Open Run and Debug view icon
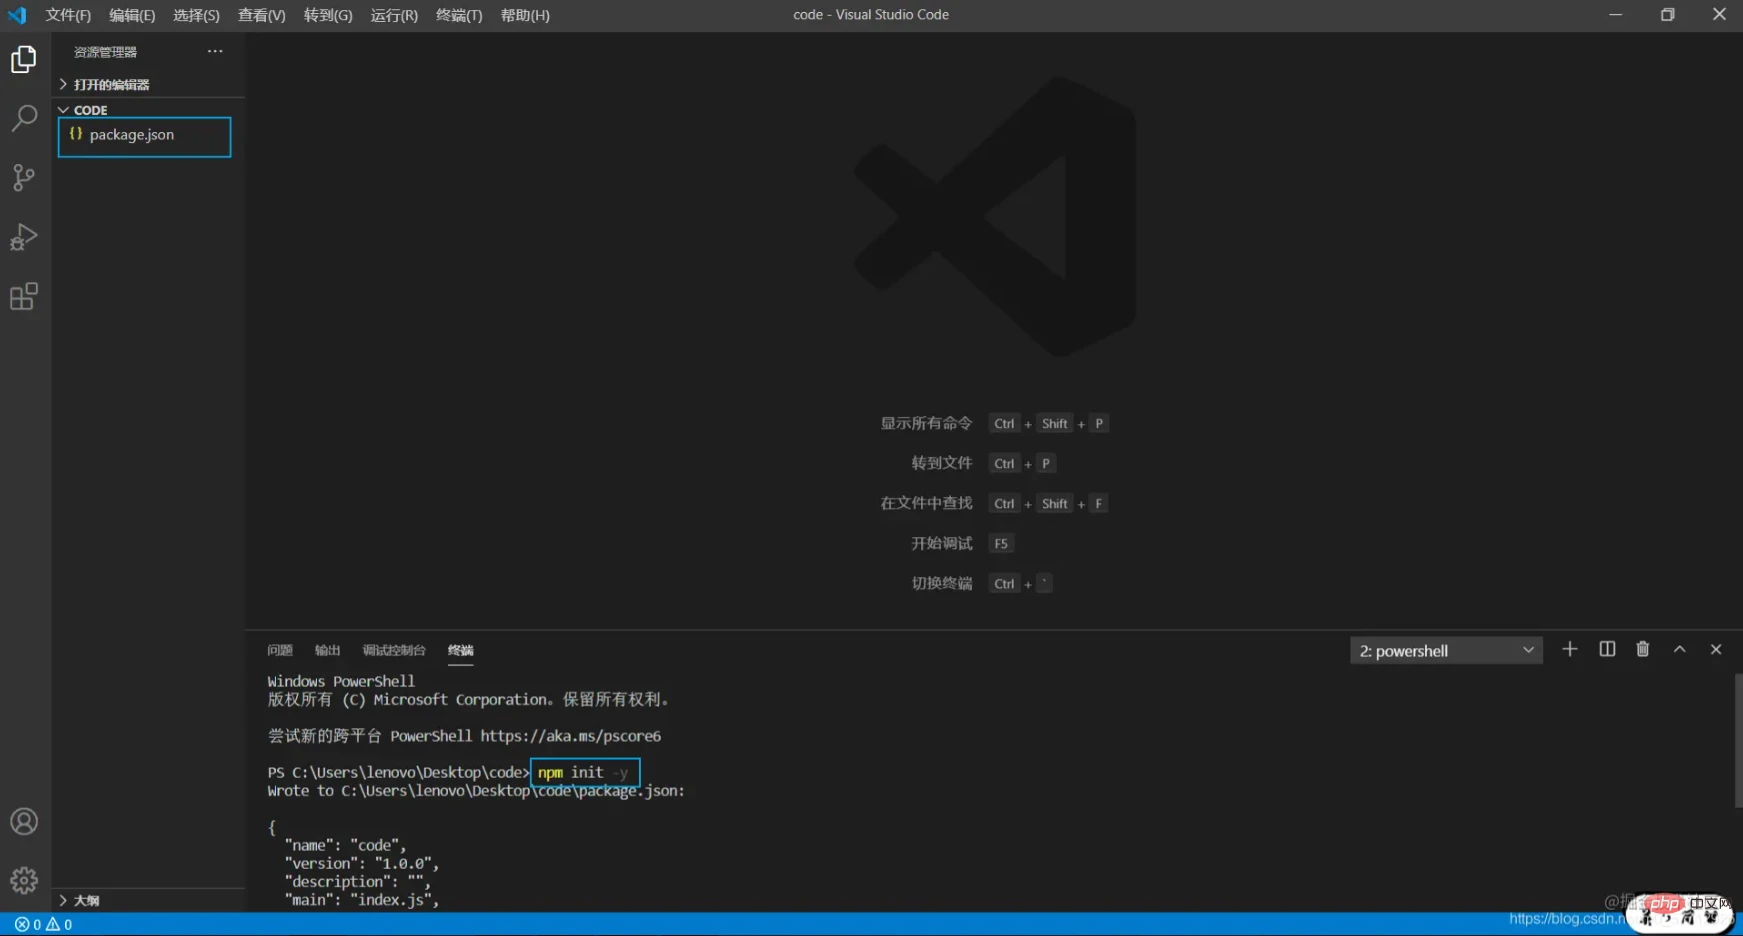 [x=24, y=237]
